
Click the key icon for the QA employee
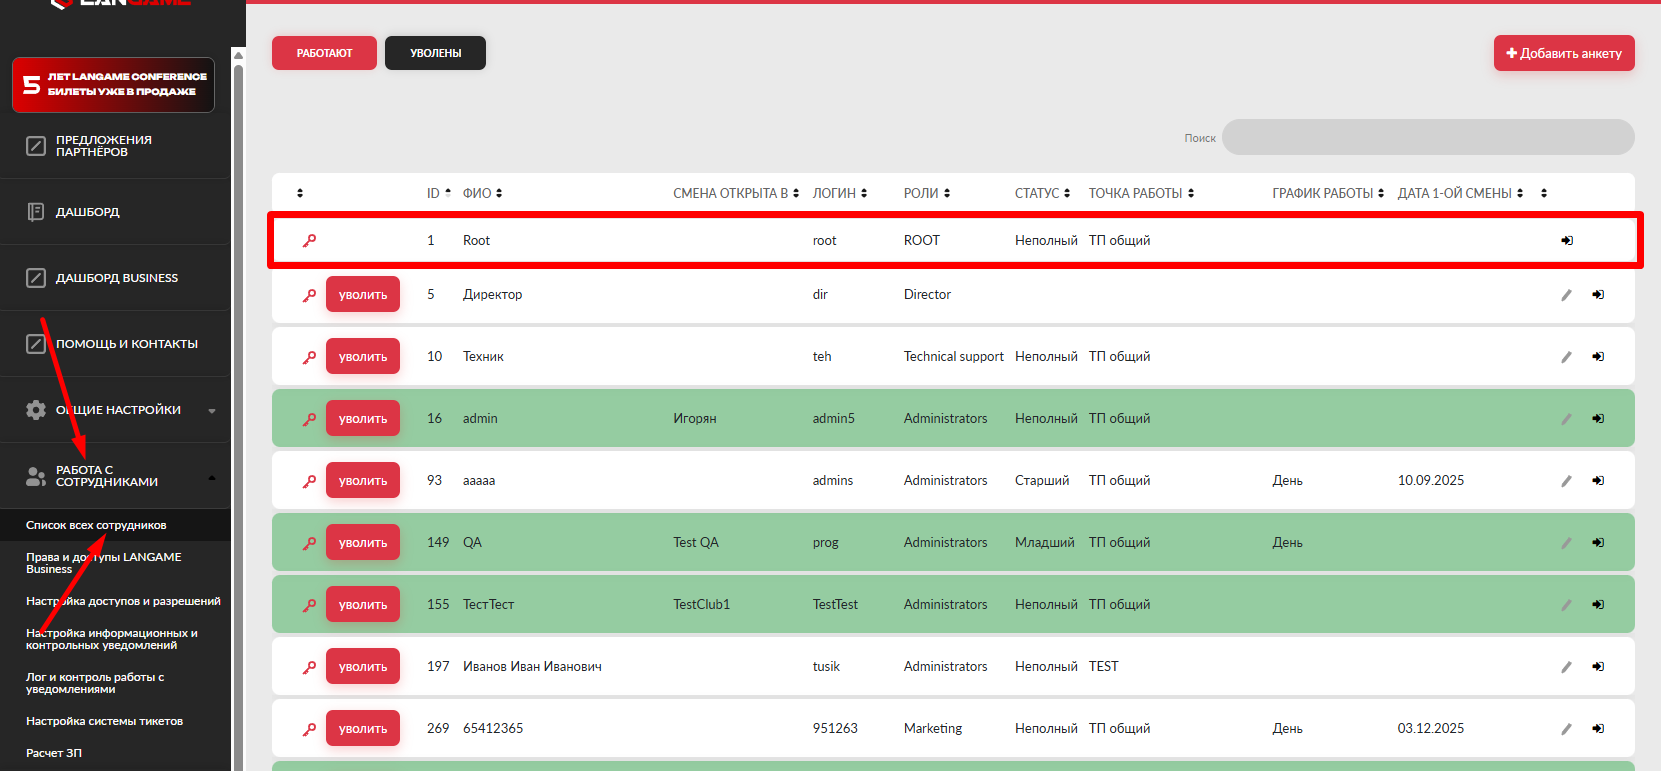point(309,543)
